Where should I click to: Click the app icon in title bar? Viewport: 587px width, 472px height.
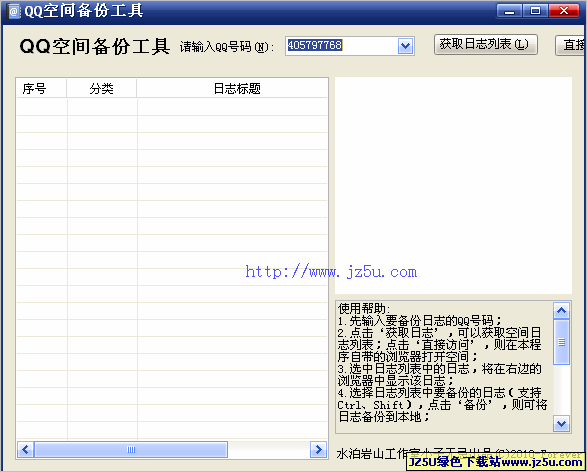click(x=13, y=11)
